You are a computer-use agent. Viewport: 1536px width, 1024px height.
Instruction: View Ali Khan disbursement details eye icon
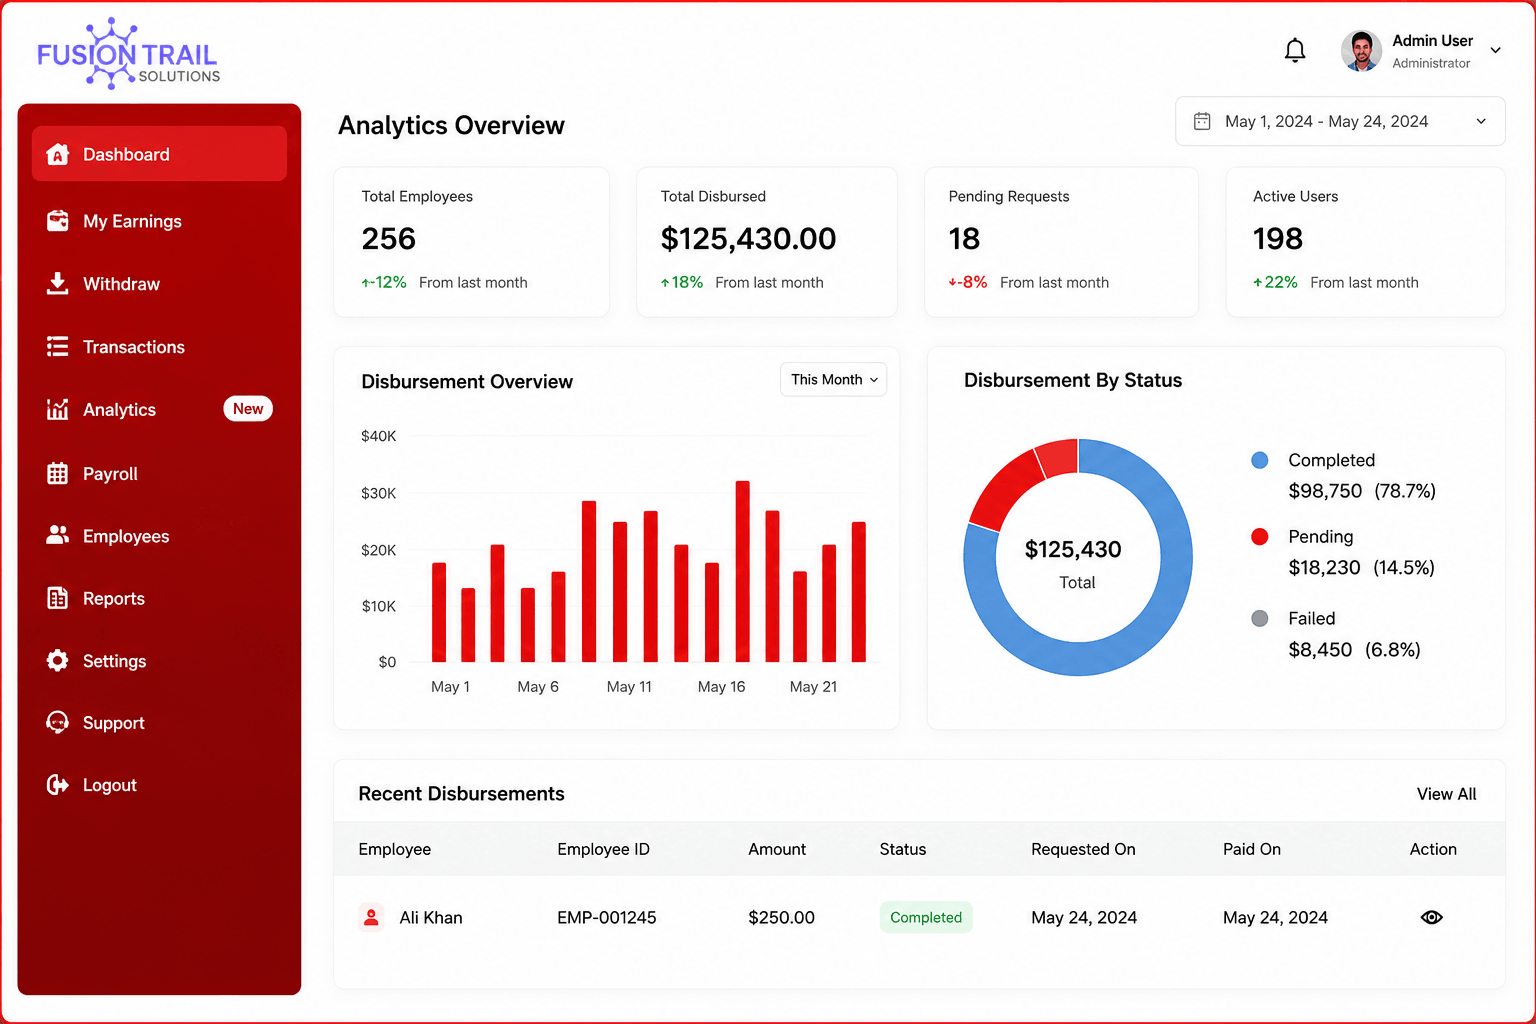tap(1432, 917)
